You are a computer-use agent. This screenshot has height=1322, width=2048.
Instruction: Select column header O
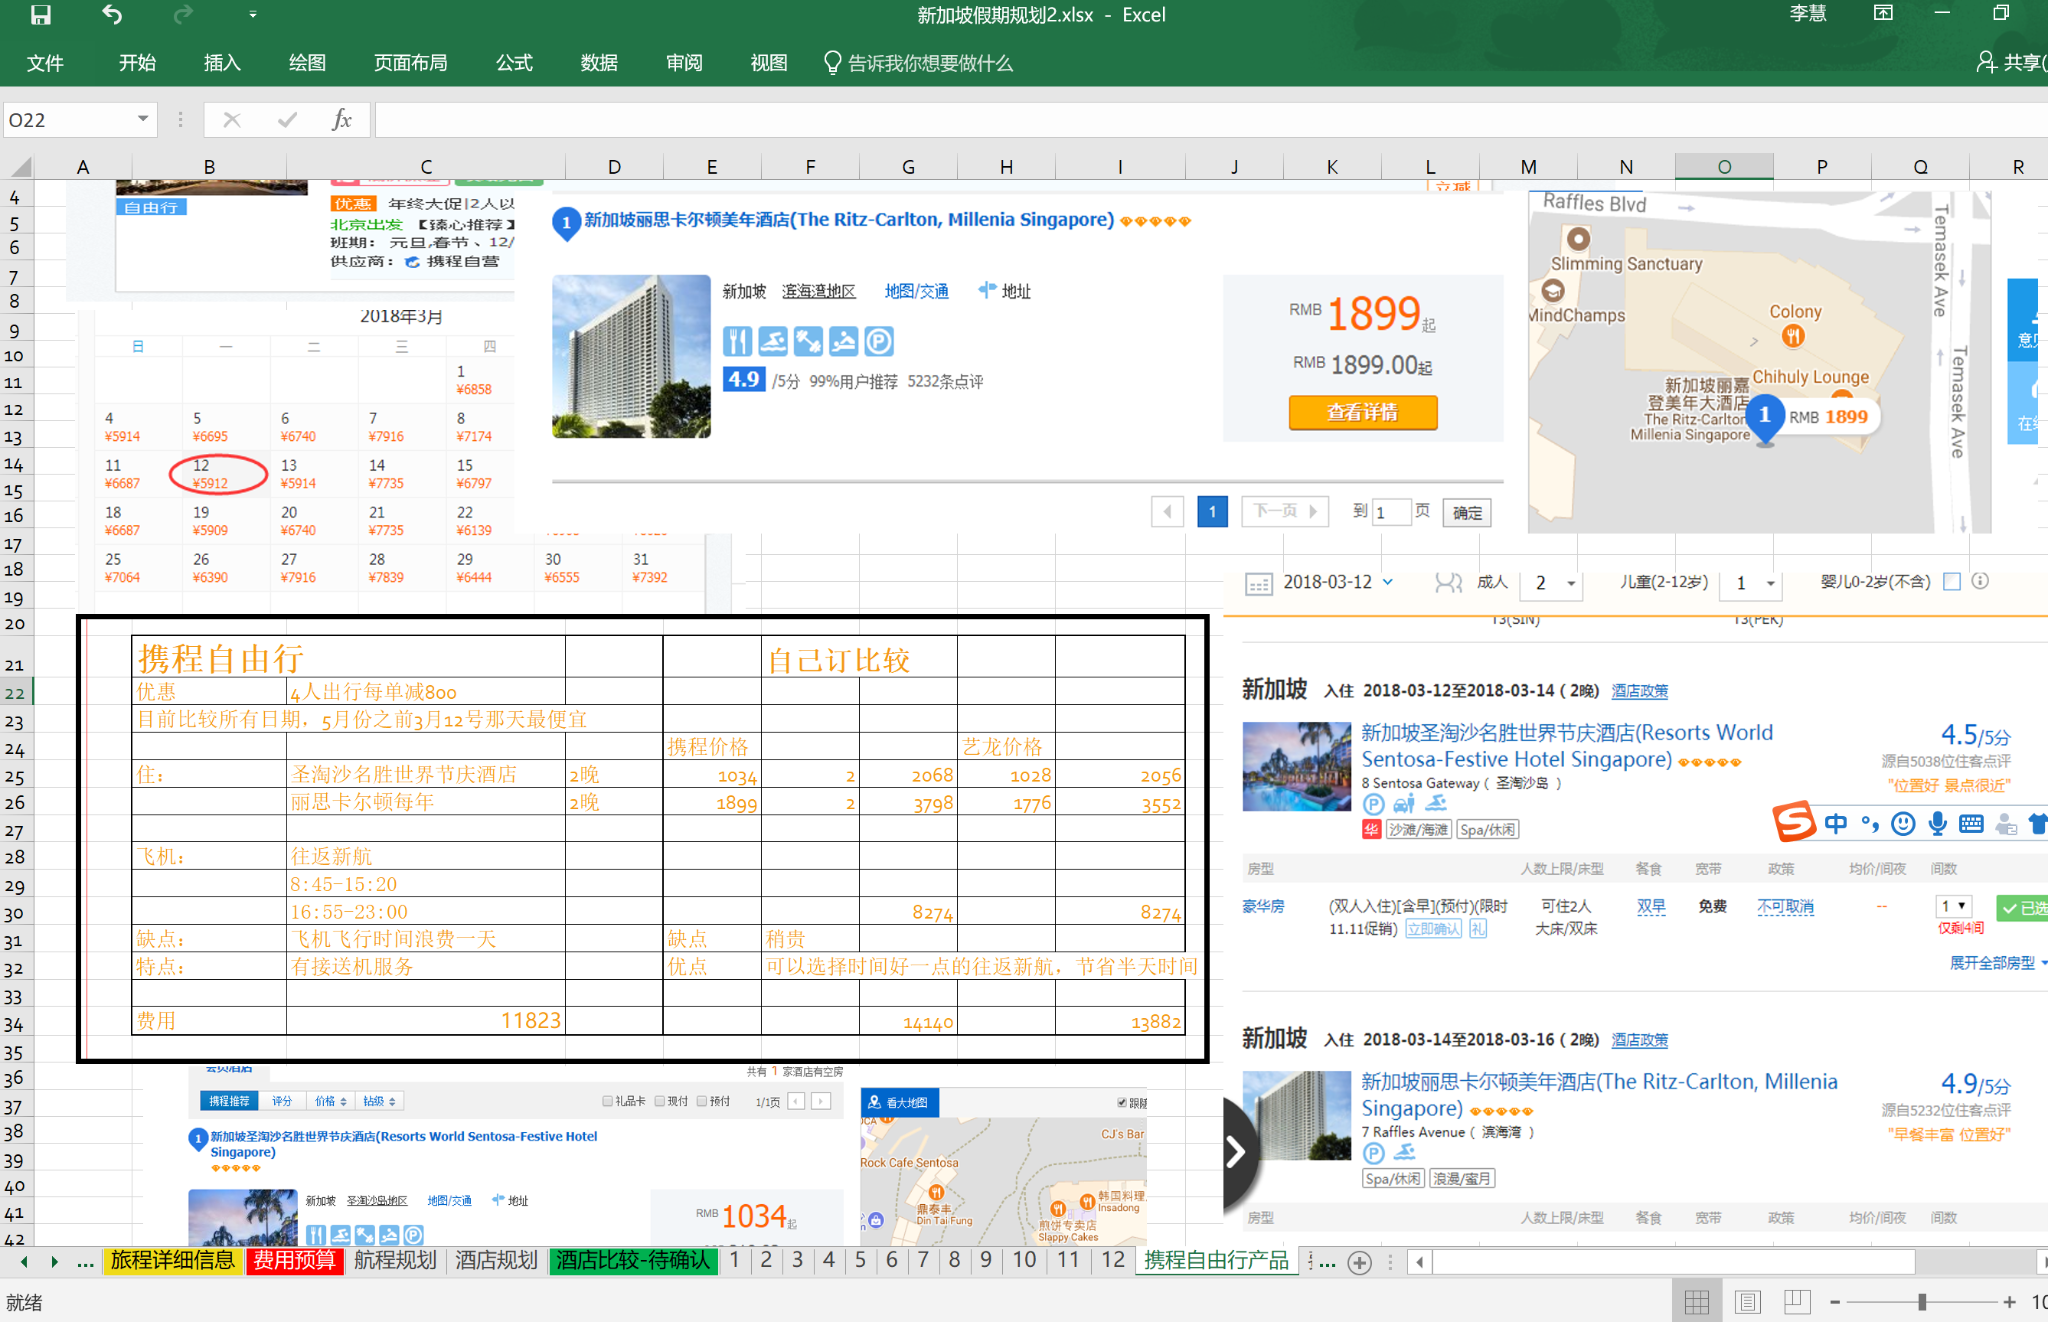tap(1724, 167)
